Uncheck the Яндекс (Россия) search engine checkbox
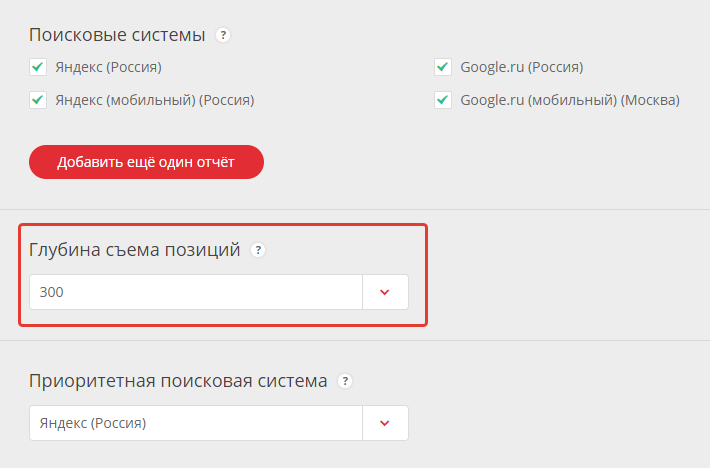The height and width of the screenshot is (468, 710). 38,67
